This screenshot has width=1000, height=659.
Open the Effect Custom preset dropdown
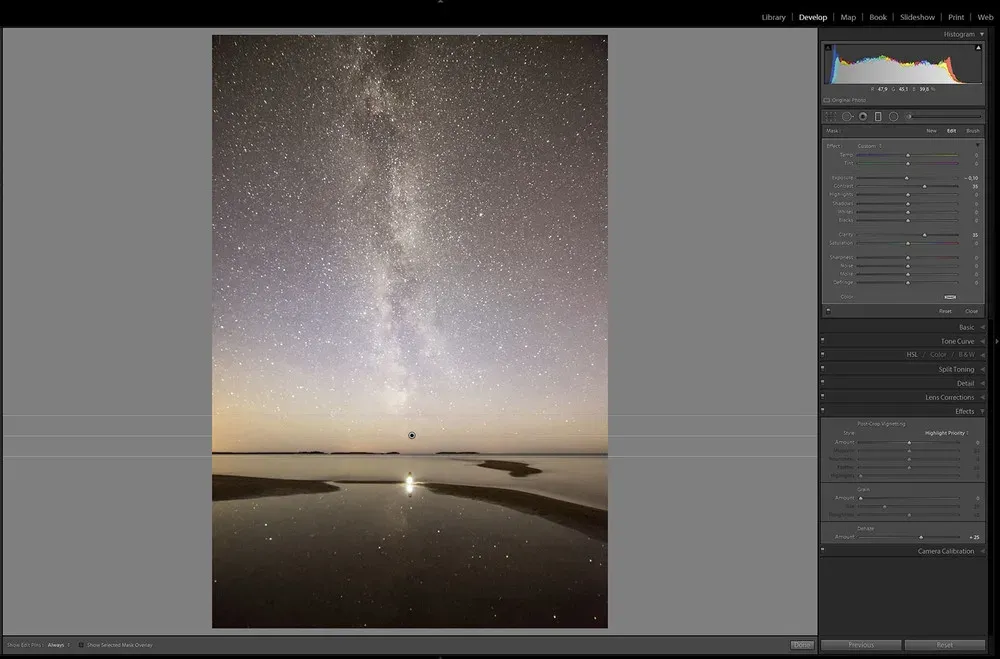click(869, 146)
